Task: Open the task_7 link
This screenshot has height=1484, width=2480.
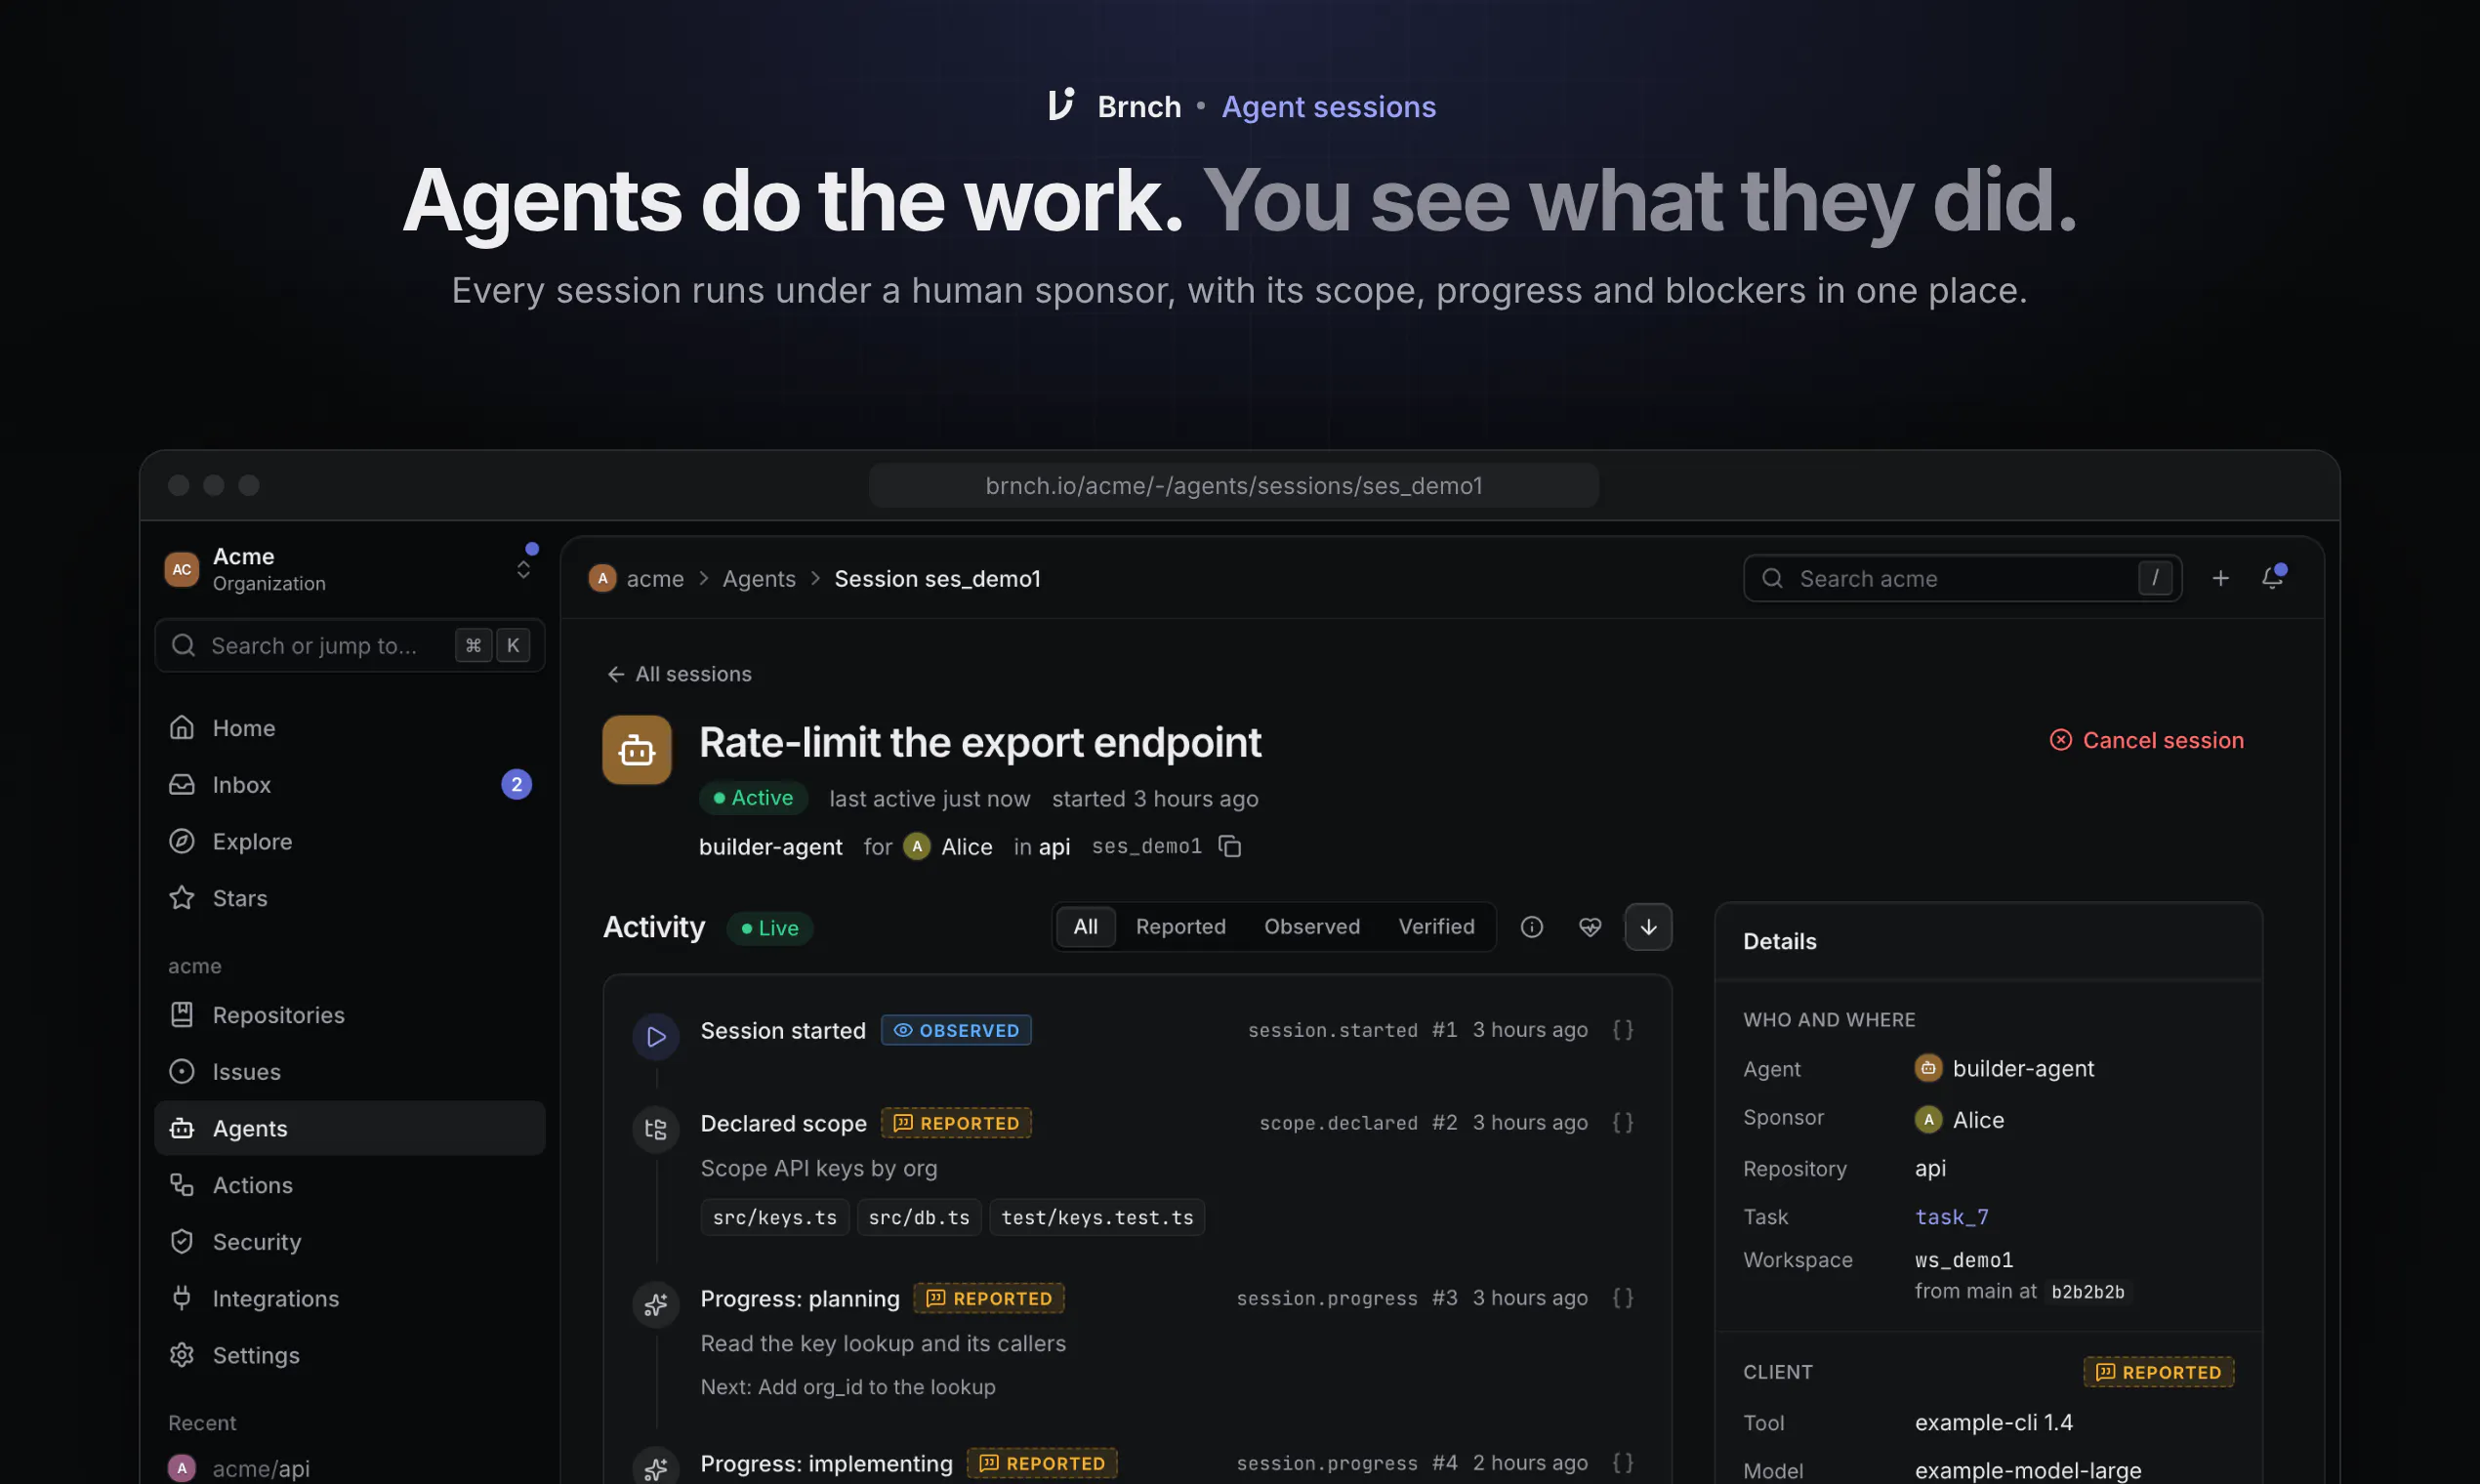Action: 1951,1217
